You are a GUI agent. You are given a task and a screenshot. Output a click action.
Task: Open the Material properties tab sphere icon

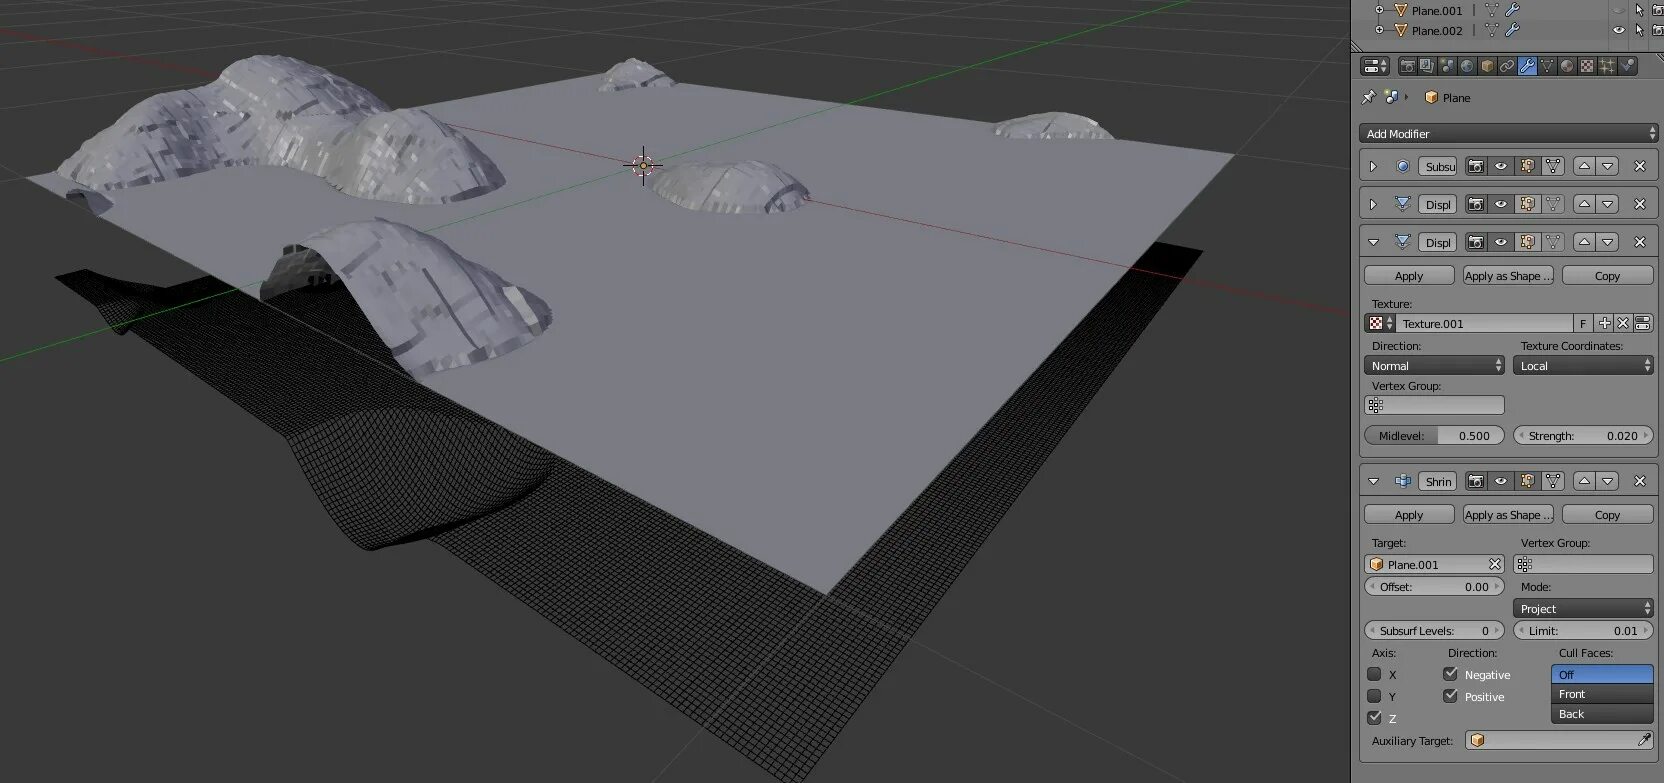(1567, 66)
